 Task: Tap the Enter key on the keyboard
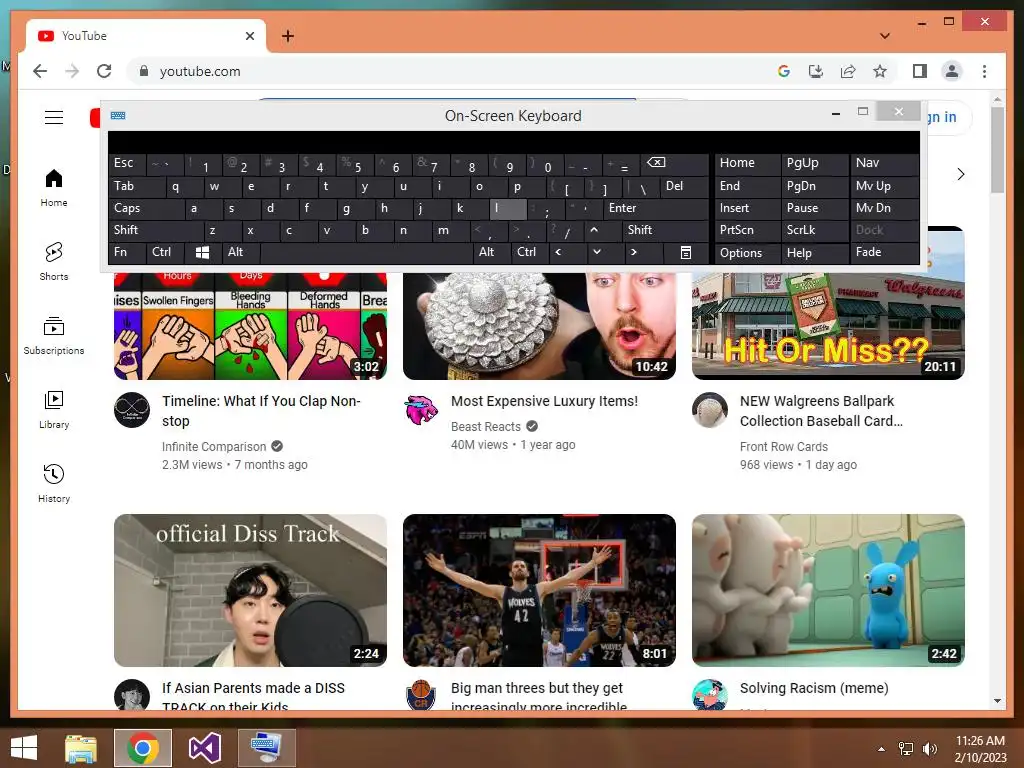pos(656,208)
